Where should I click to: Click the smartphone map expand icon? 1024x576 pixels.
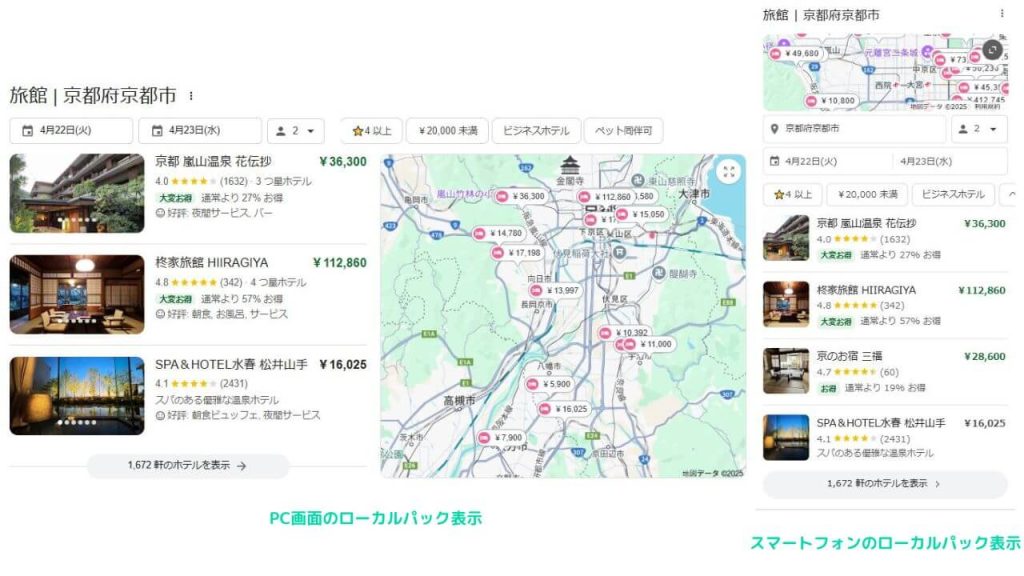coord(992,50)
